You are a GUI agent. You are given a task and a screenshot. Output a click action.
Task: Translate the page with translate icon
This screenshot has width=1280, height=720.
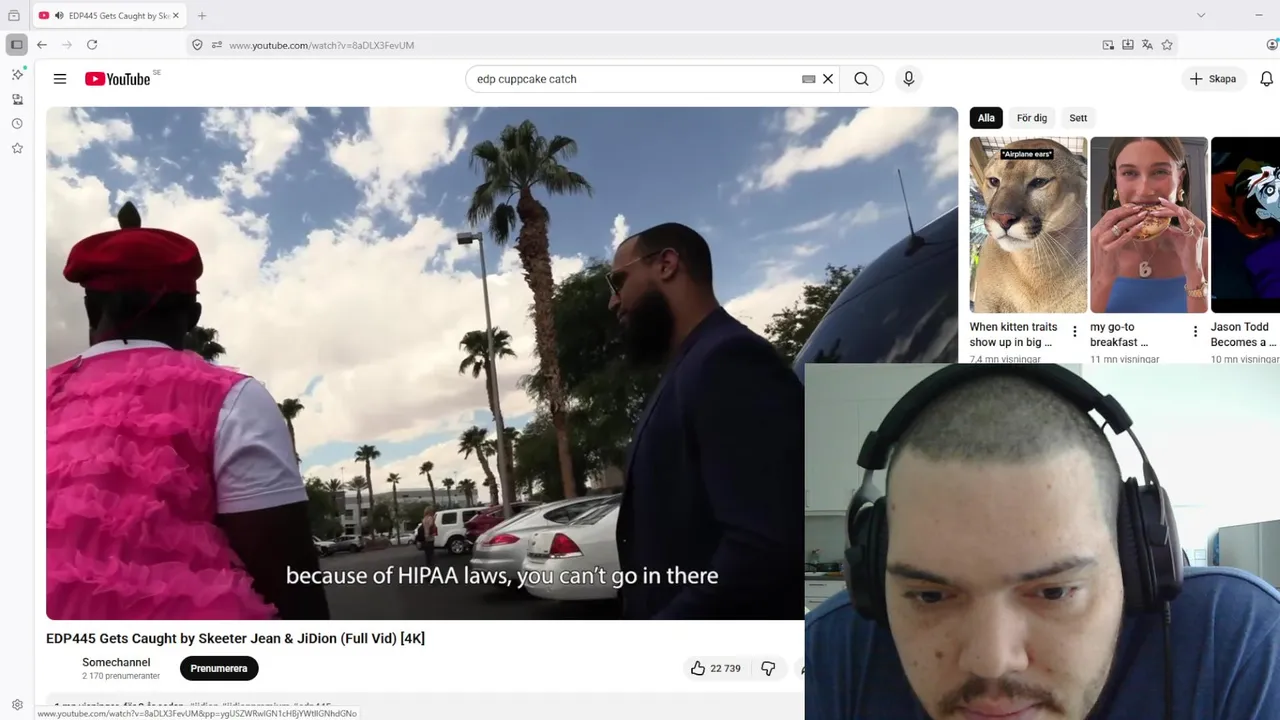pos(1147,45)
